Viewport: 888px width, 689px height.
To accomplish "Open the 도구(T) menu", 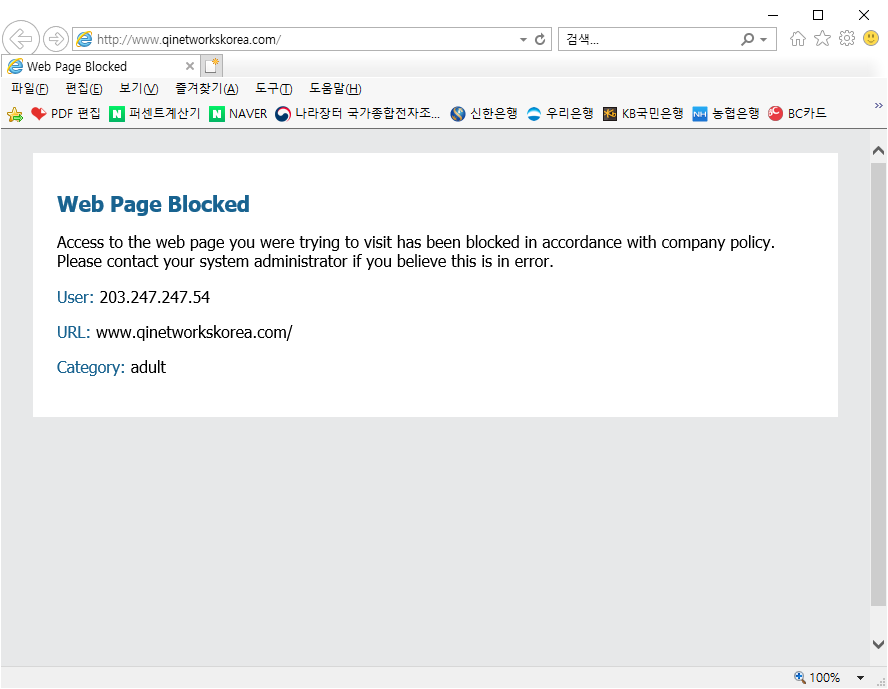I will point(274,89).
